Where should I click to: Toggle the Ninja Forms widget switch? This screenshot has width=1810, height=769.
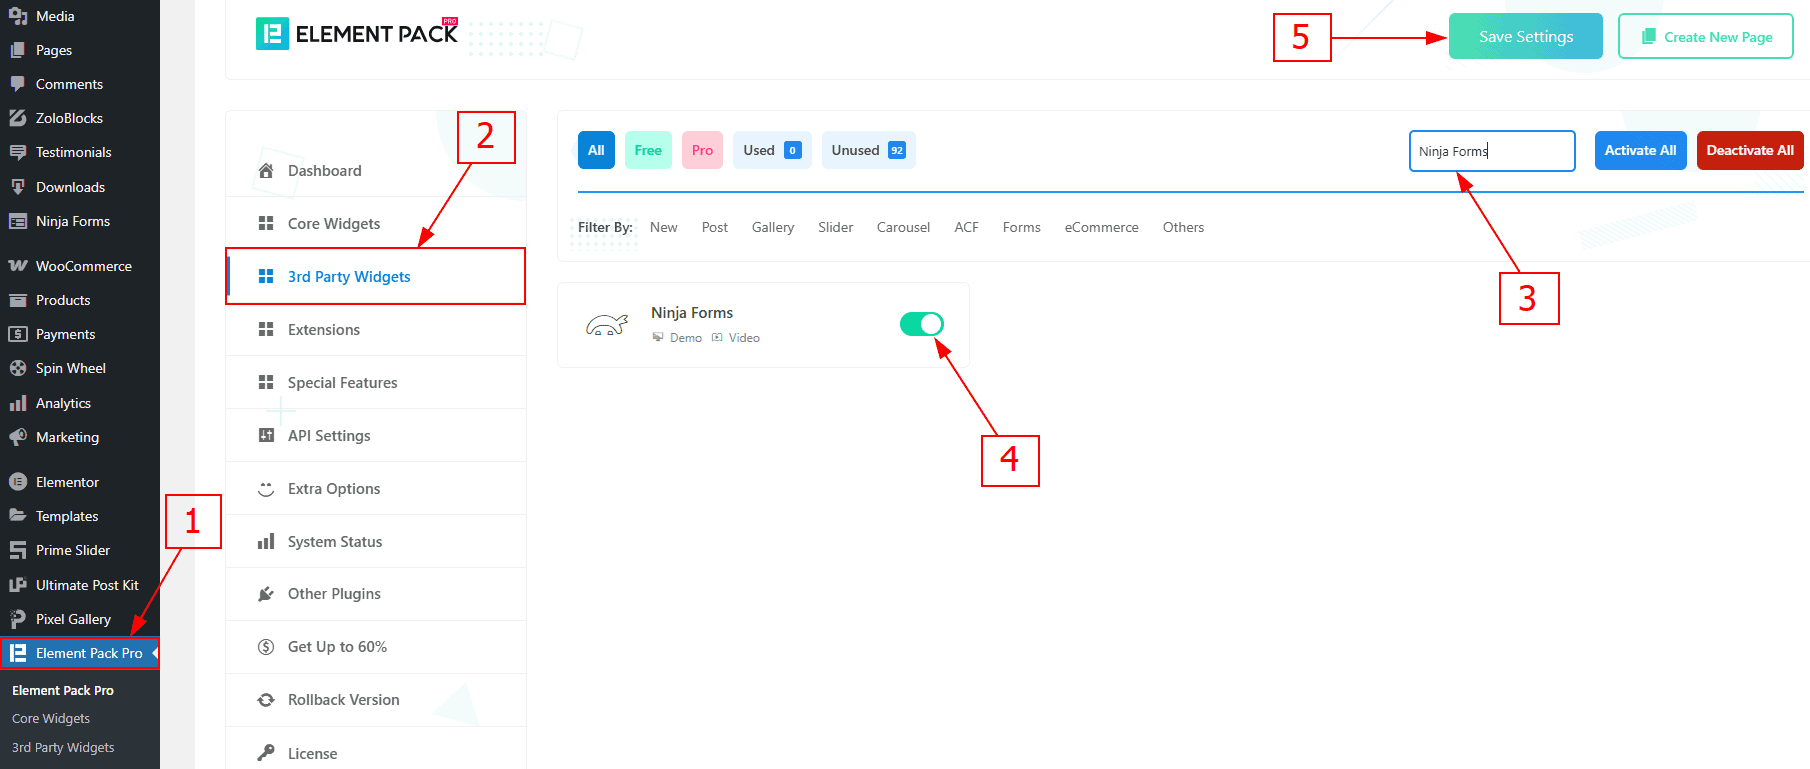pos(922,324)
